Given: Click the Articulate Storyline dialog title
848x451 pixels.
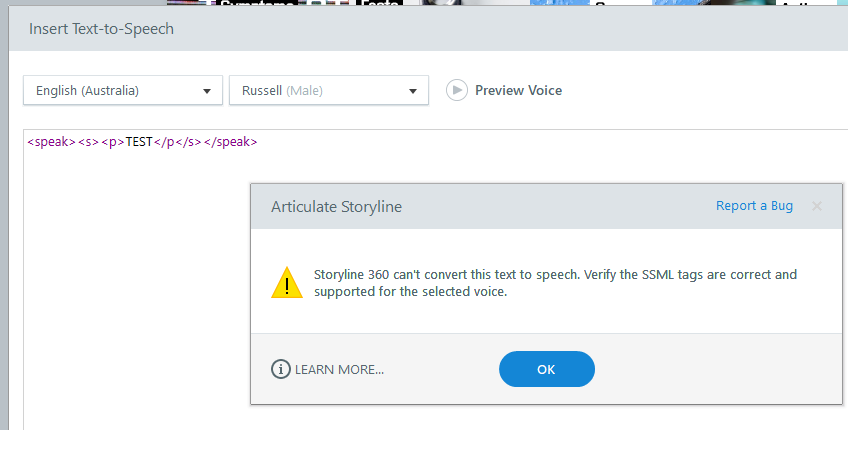Looking at the screenshot, I should pos(336,207).
